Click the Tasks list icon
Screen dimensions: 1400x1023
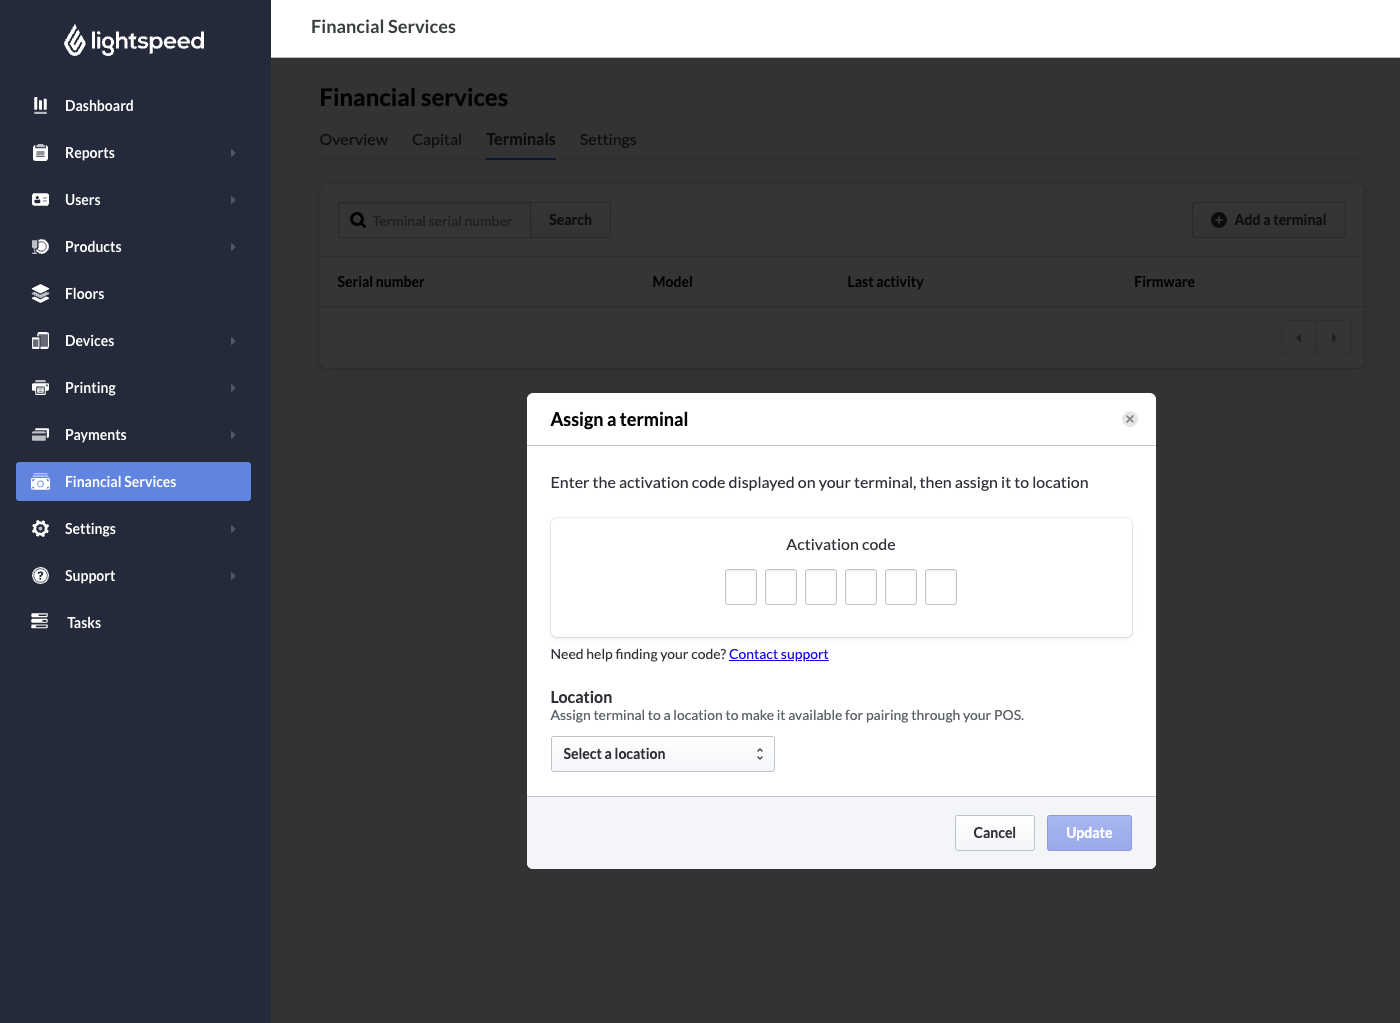40,622
